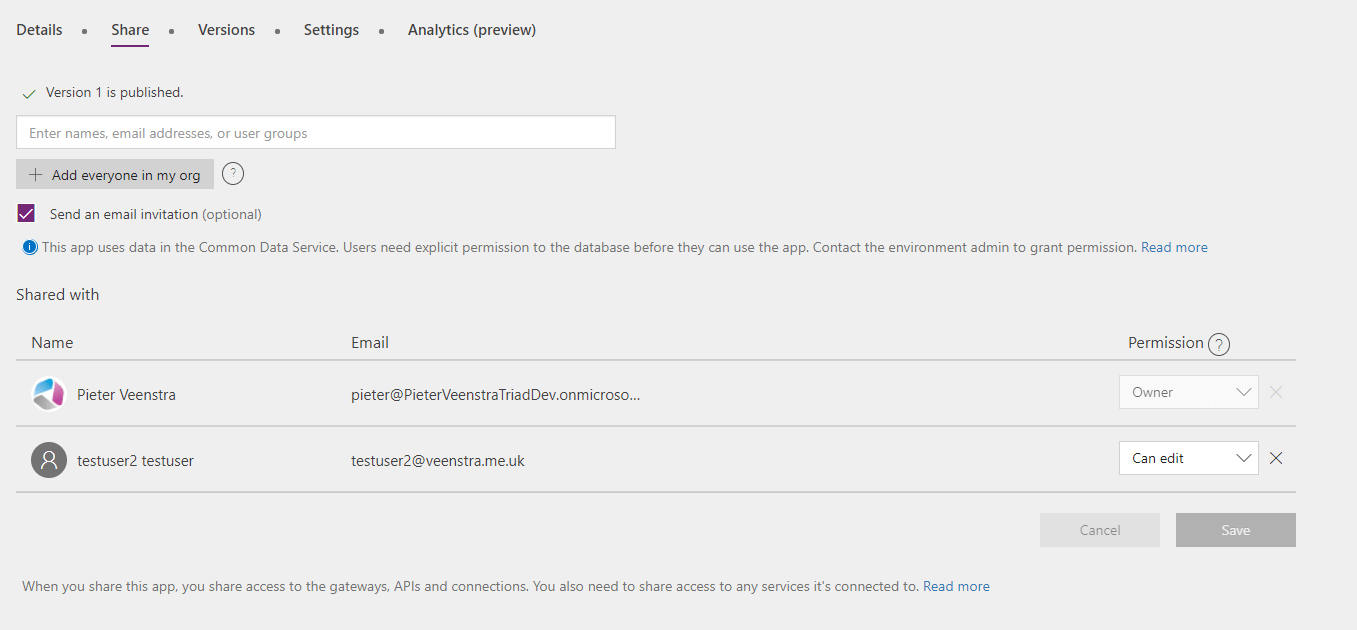Click the Email column header
The height and width of the screenshot is (630, 1357).
click(x=370, y=343)
